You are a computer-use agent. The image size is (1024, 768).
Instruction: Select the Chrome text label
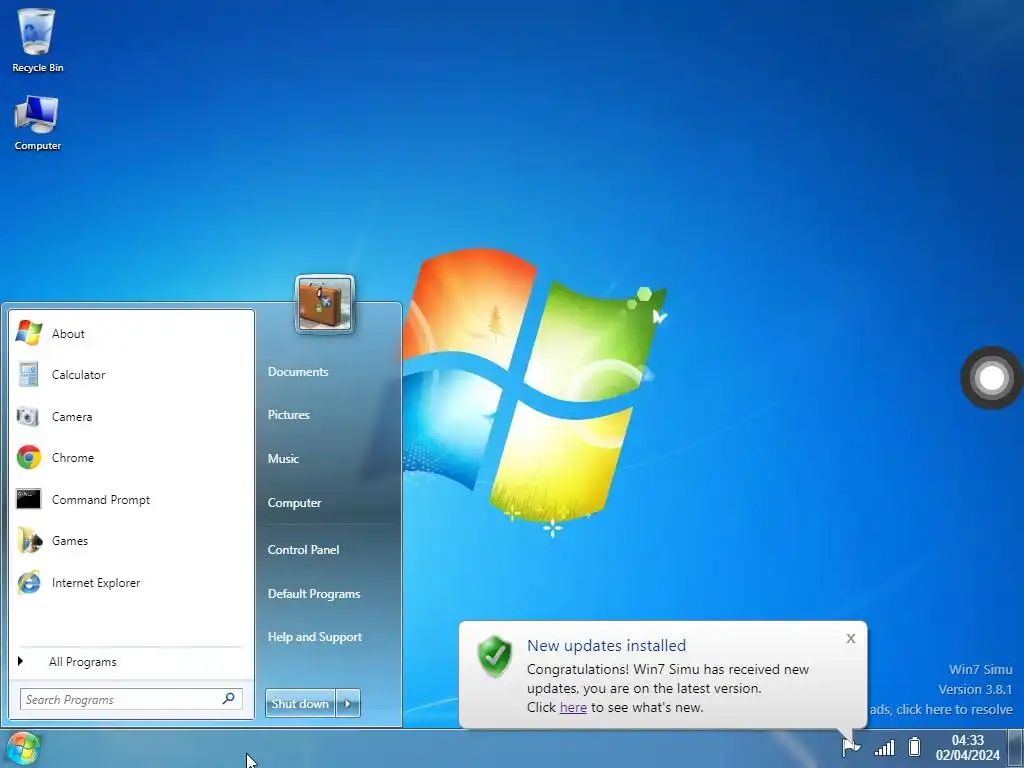pos(72,458)
